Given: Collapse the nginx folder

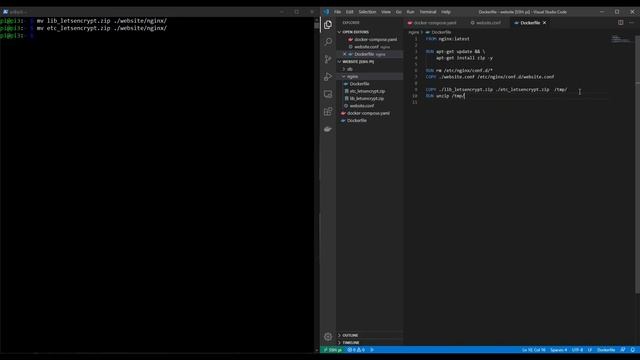Looking at the screenshot, I should (x=352, y=76).
